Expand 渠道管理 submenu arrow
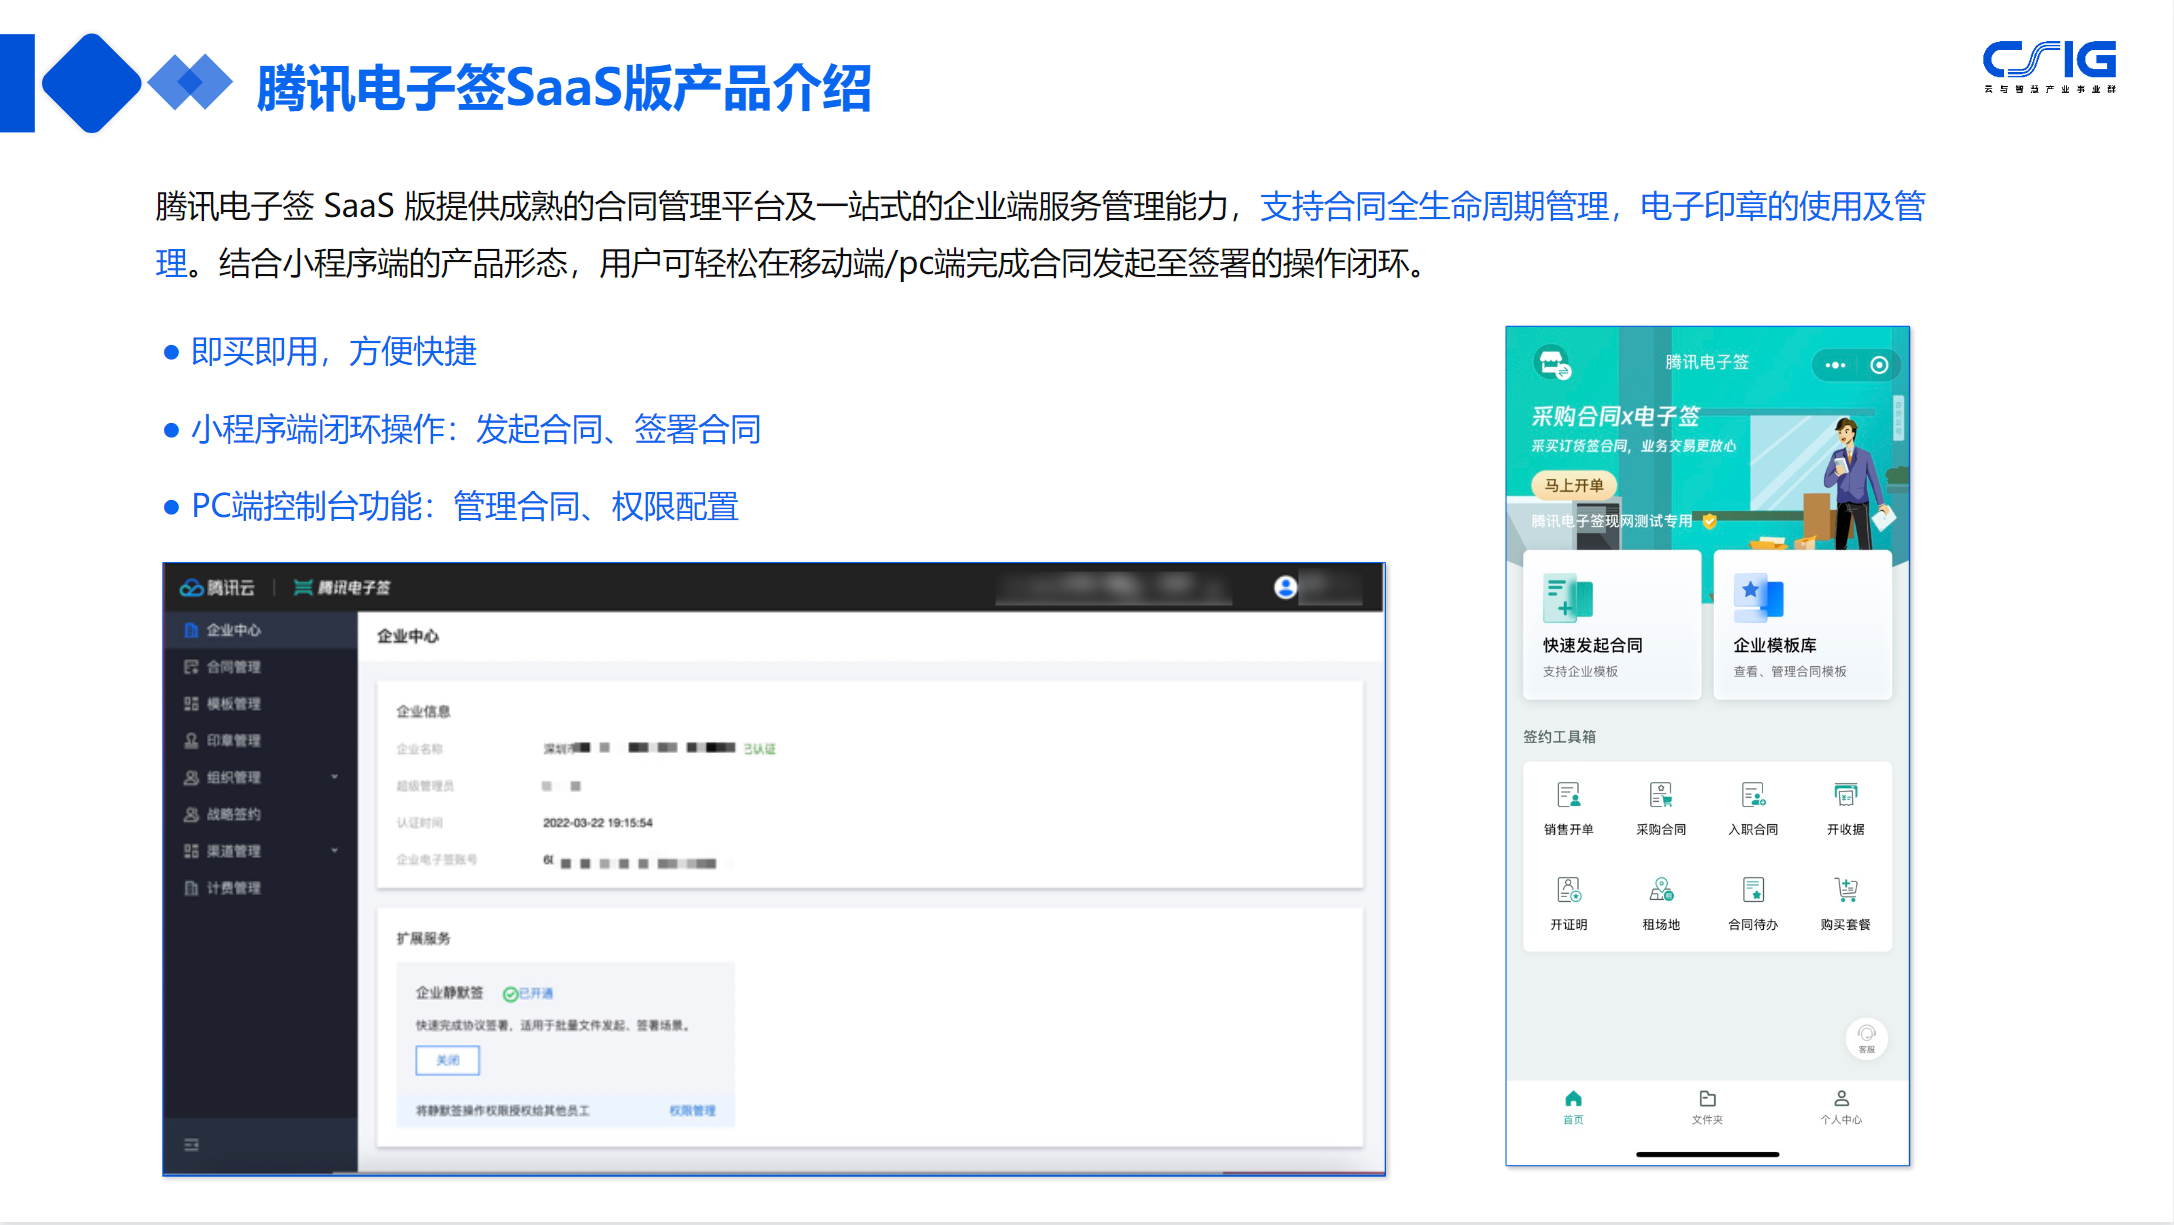Image resolution: width=2174 pixels, height=1225 pixels. pyautogui.click(x=335, y=851)
